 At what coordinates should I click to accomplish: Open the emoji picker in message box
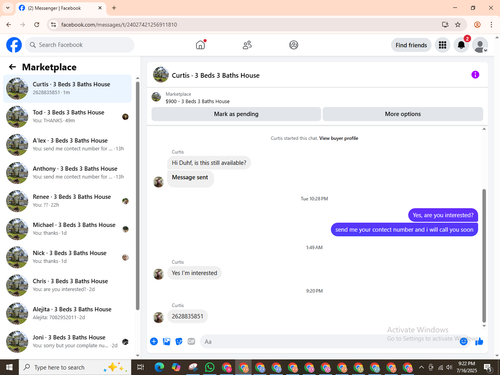[x=463, y=341]
